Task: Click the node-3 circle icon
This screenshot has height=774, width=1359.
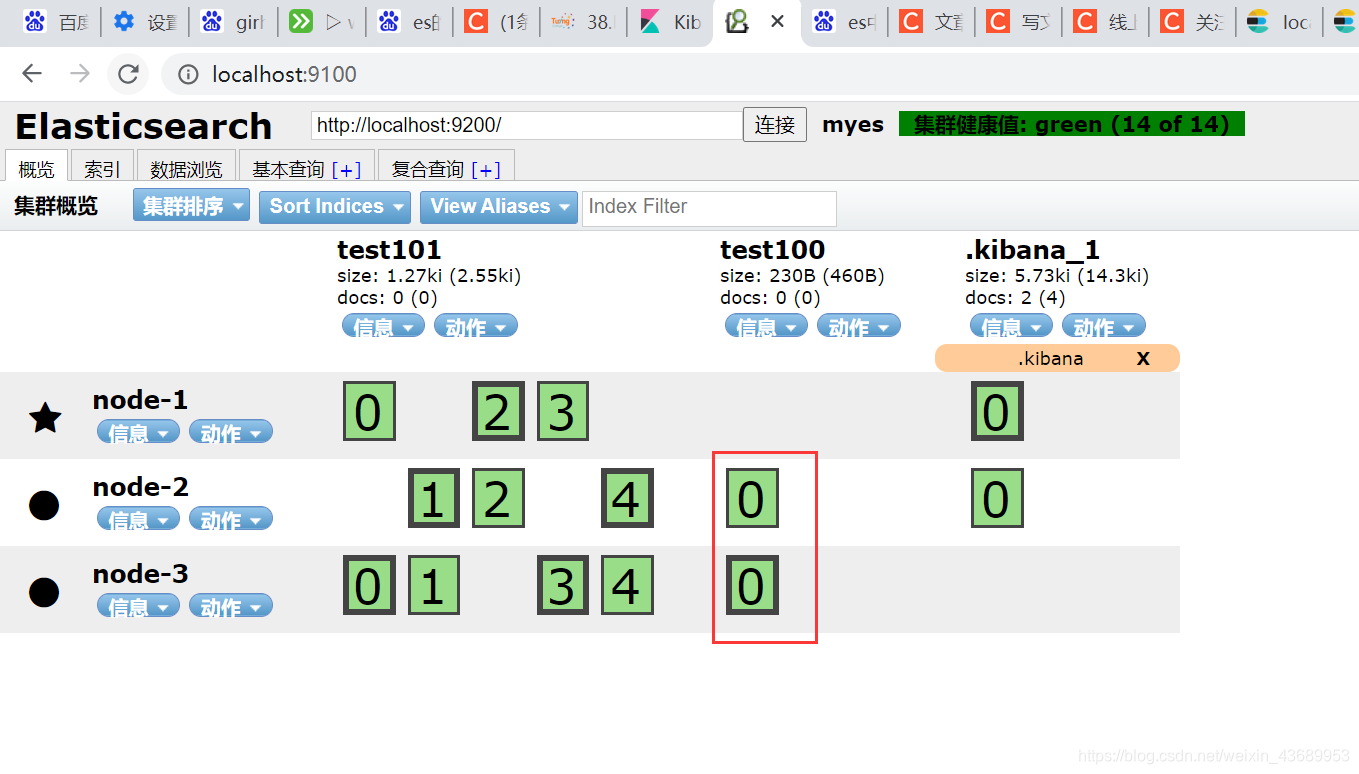Action: (x=44, y=592)
